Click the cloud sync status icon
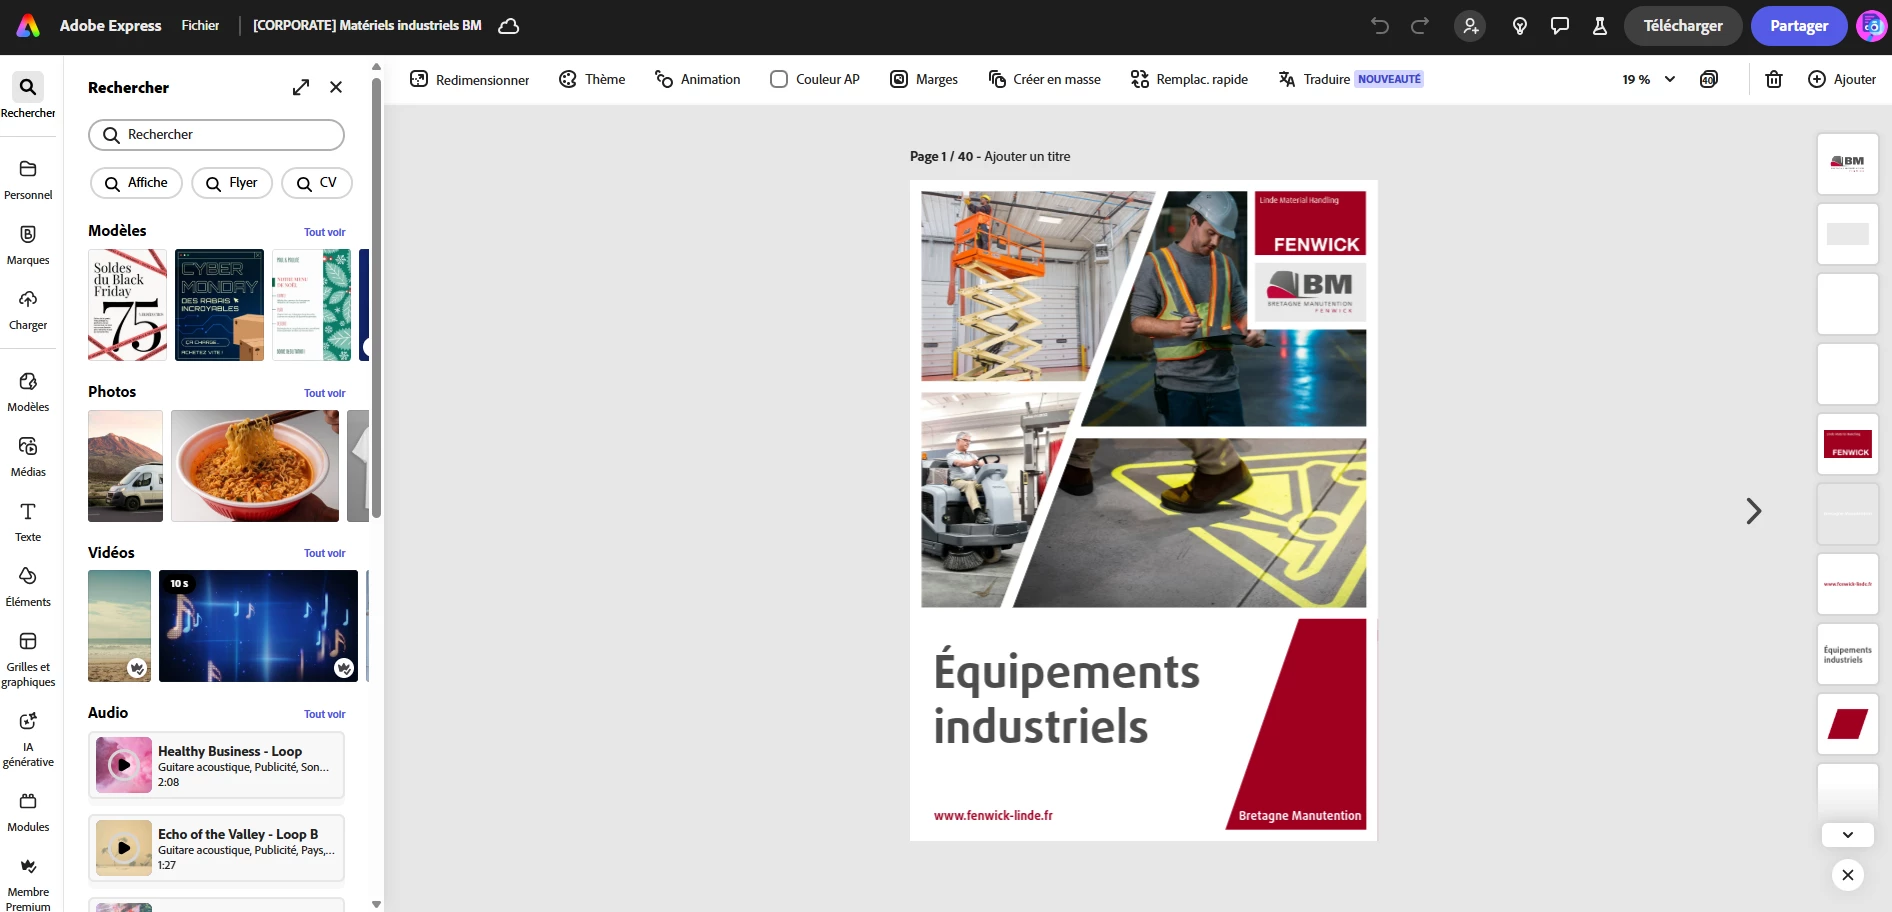 coord(509,26)
